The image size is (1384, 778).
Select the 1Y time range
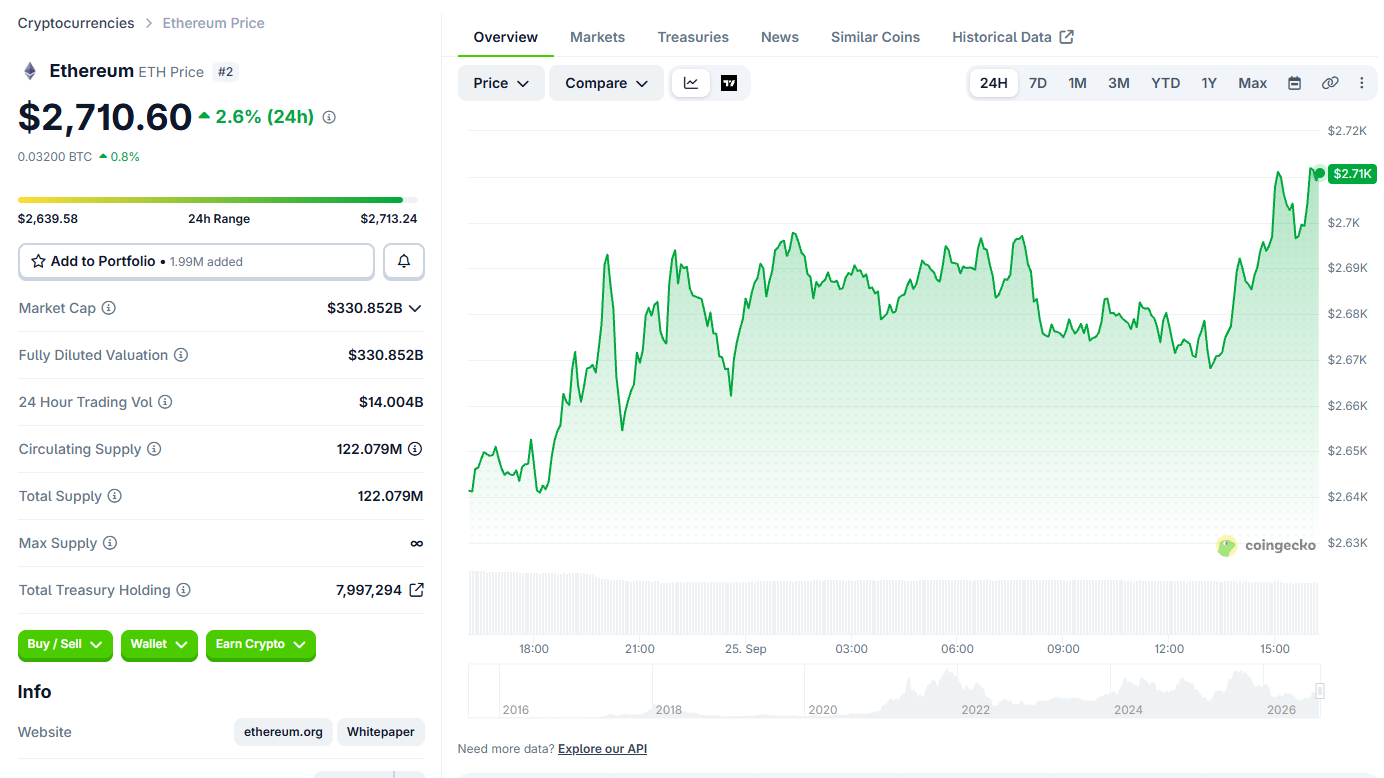[1209, 83]
